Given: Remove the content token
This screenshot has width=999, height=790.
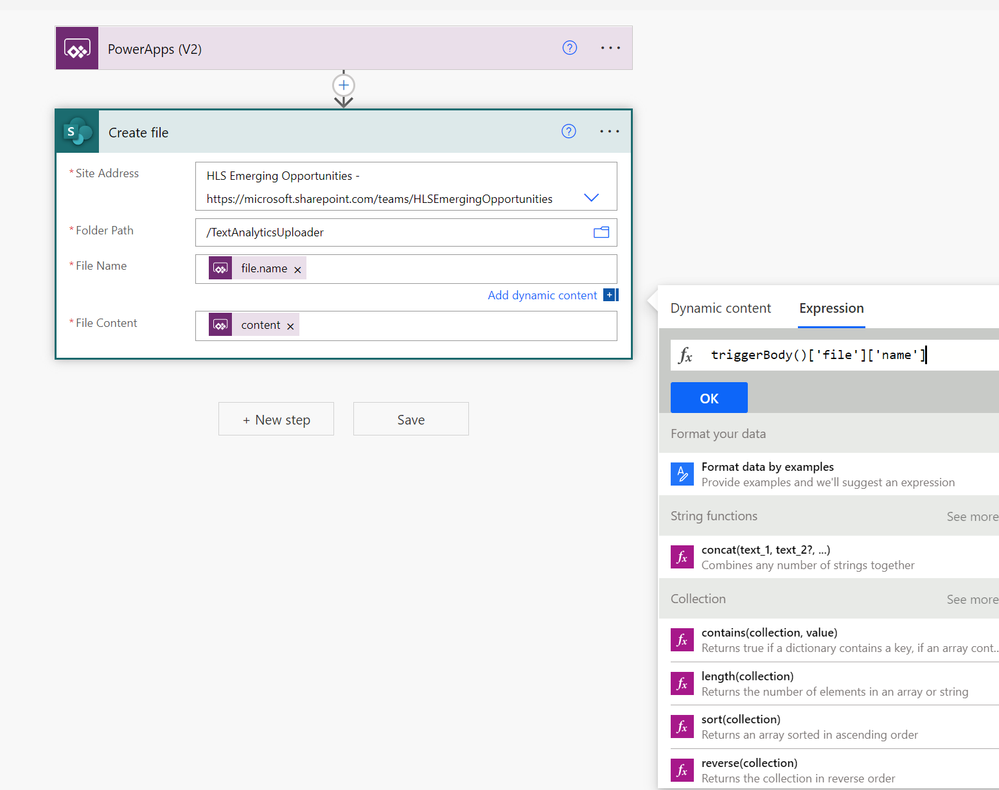Looking at the screenshot, I should point(291,326).
